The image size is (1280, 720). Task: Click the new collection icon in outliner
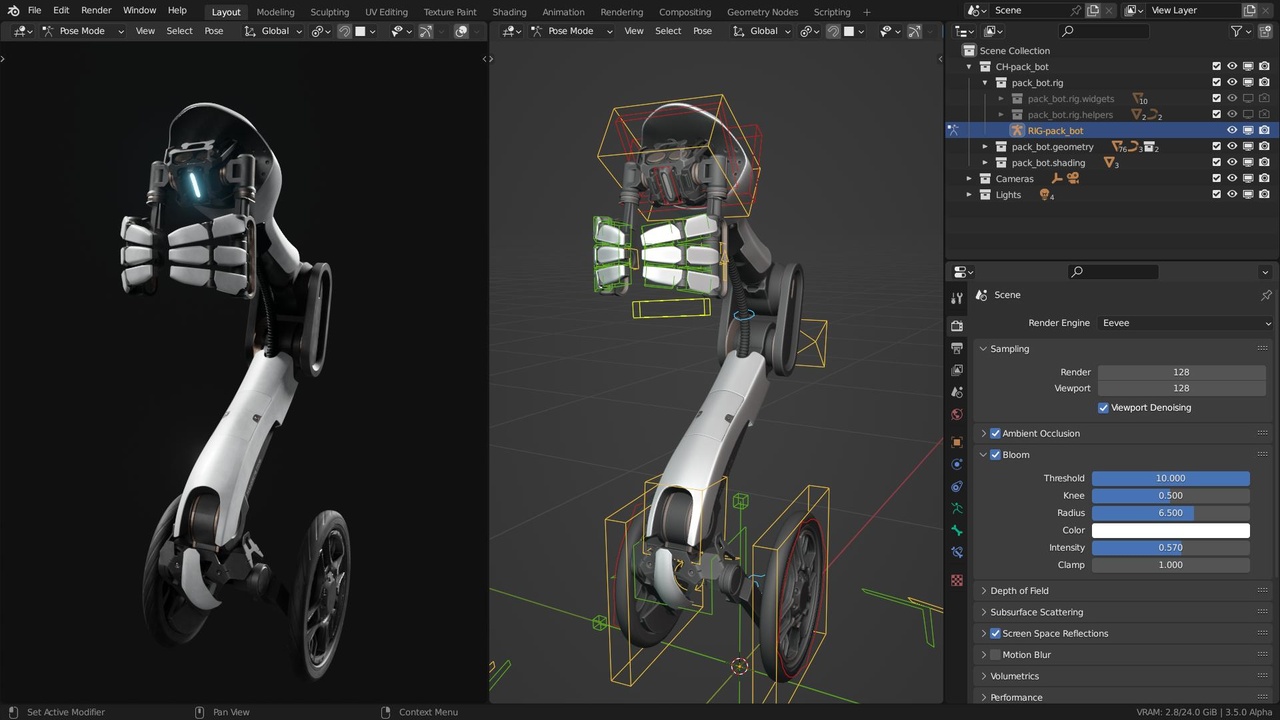1265,31
